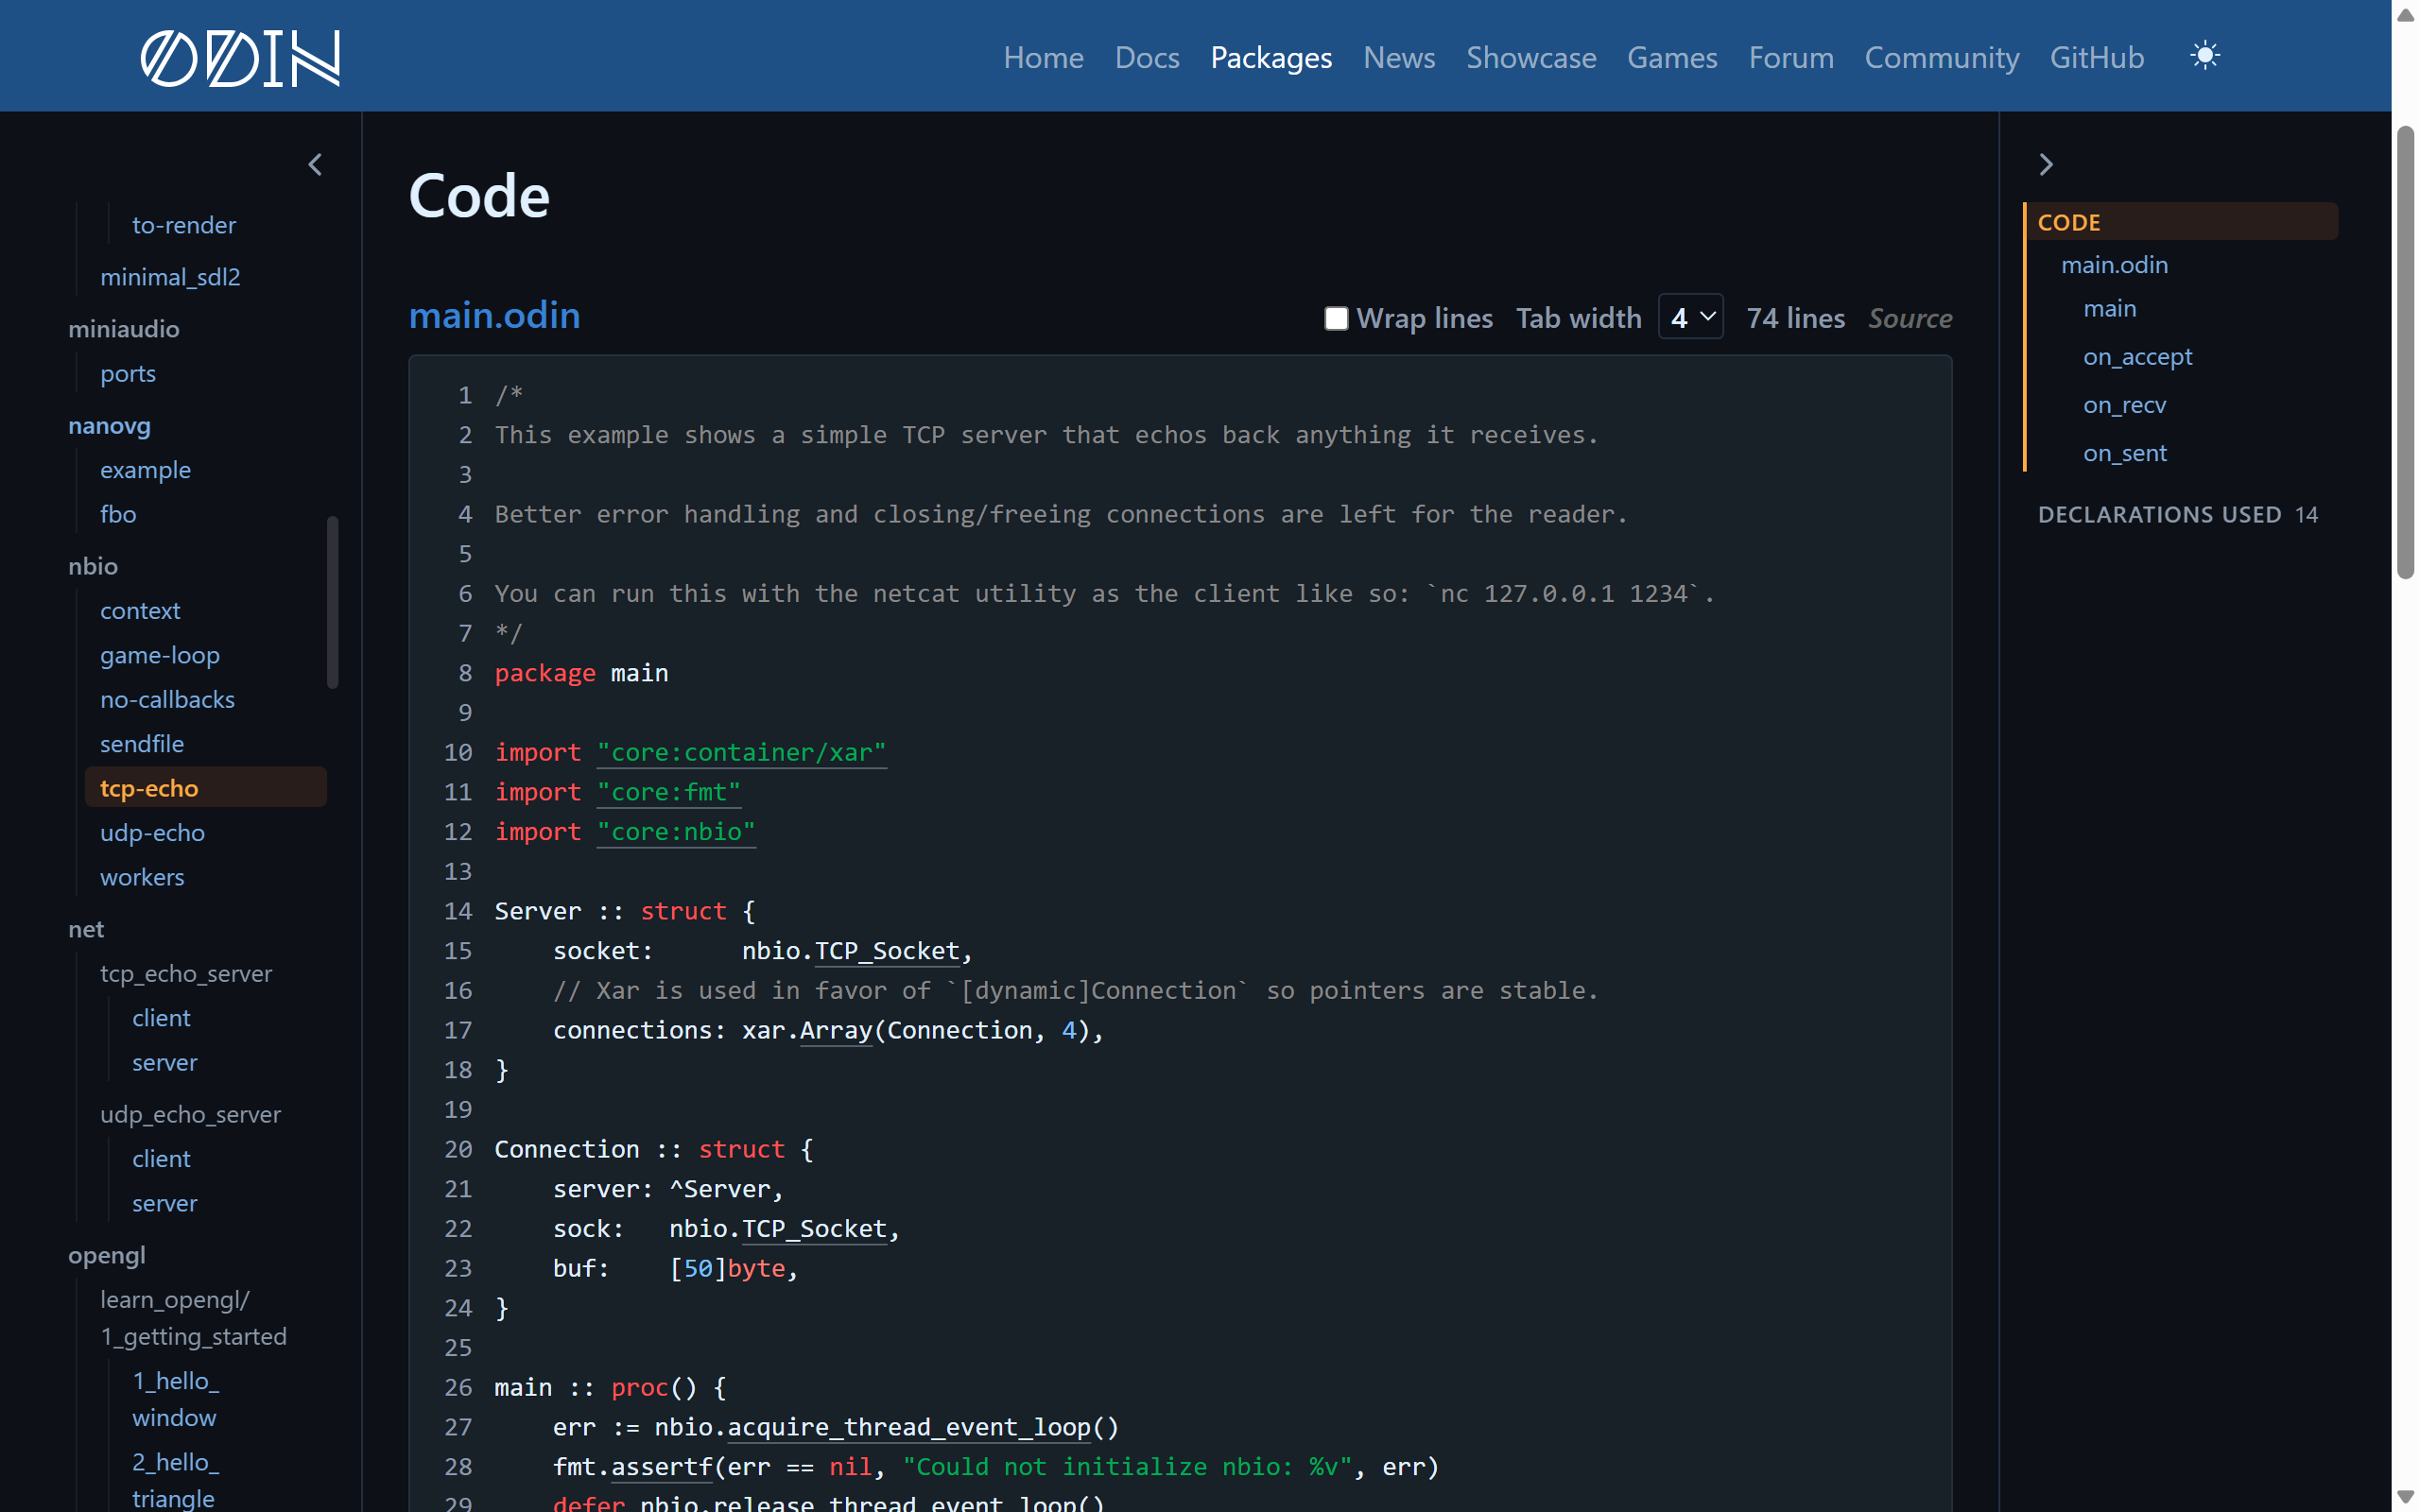Click the Odin logo

point(240,58)
